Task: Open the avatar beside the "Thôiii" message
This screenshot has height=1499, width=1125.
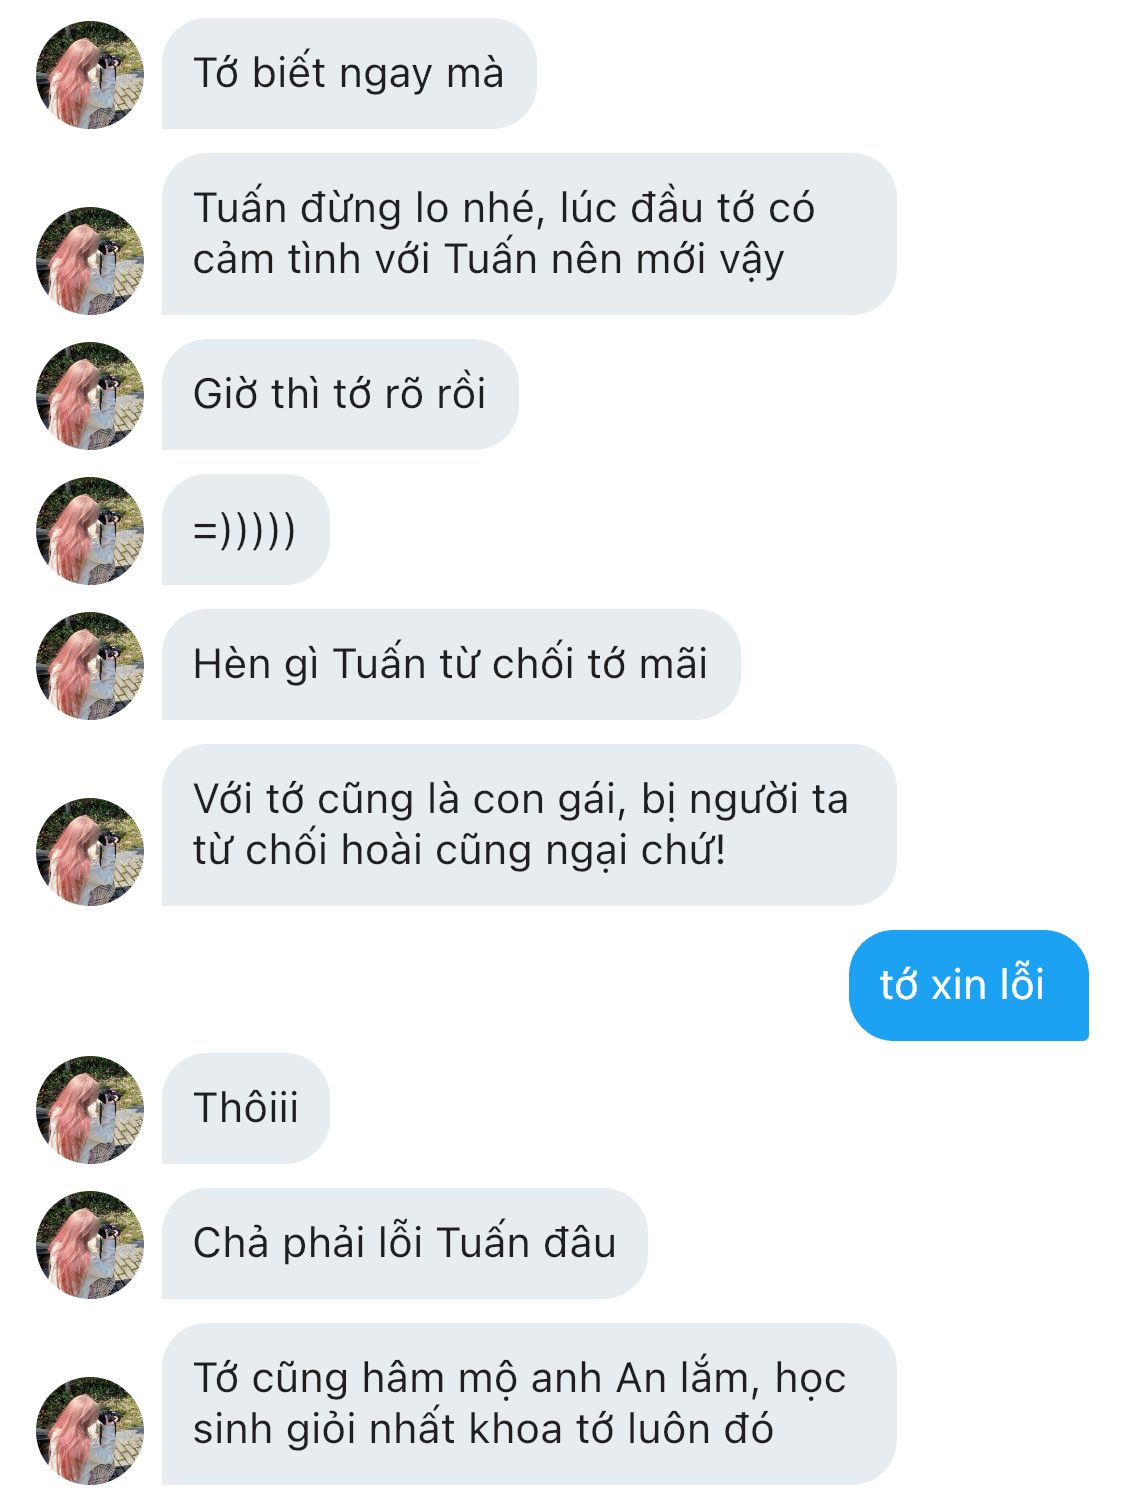Action: coord(90,1109)
